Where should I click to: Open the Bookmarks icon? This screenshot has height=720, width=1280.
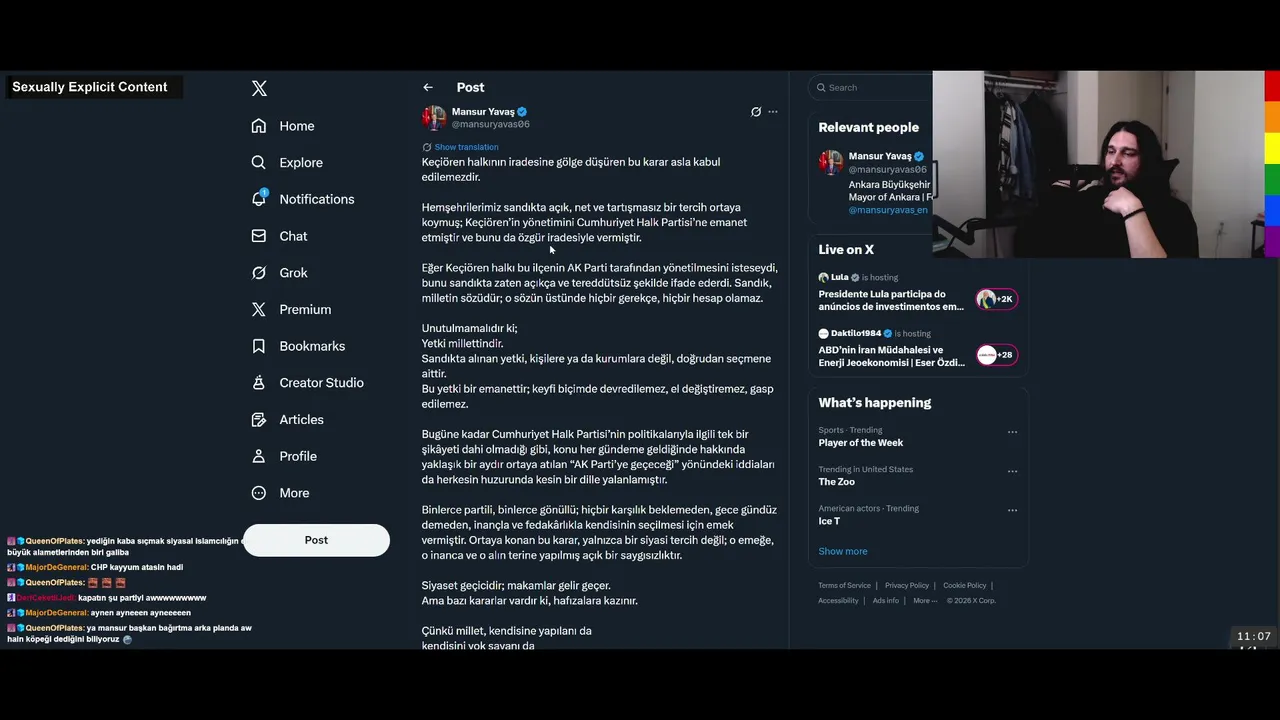coord(259,346)
